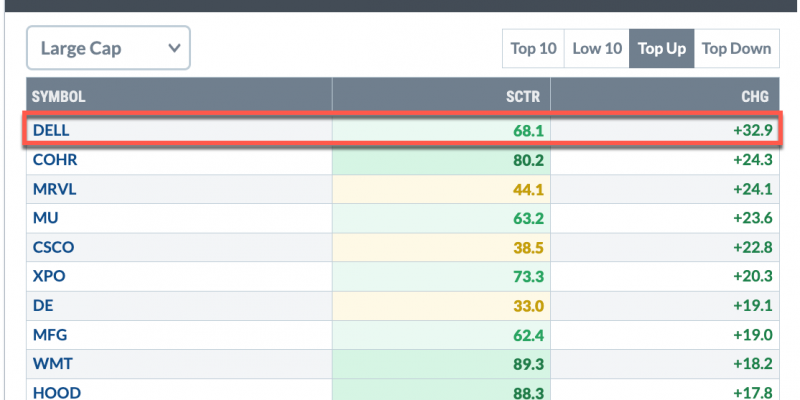Open the Large Cap dropdown

point(108,48)
